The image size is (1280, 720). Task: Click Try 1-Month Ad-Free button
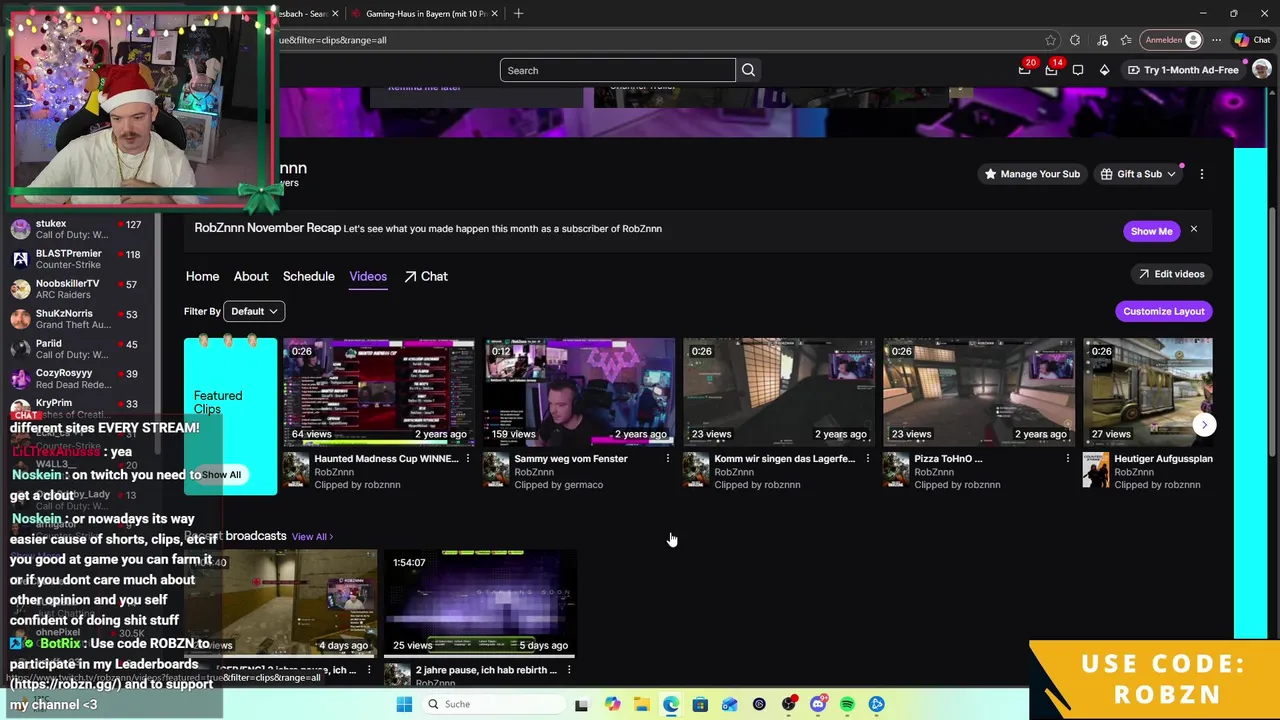(x=1183, y=70)
